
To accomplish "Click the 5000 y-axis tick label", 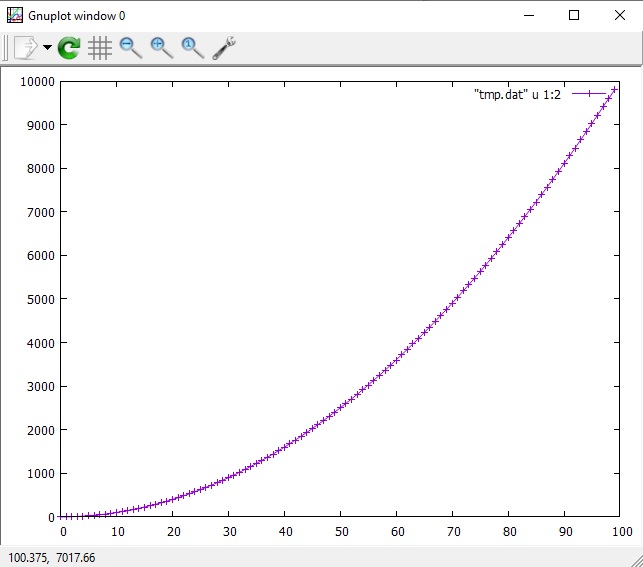I will pos(38,299).
